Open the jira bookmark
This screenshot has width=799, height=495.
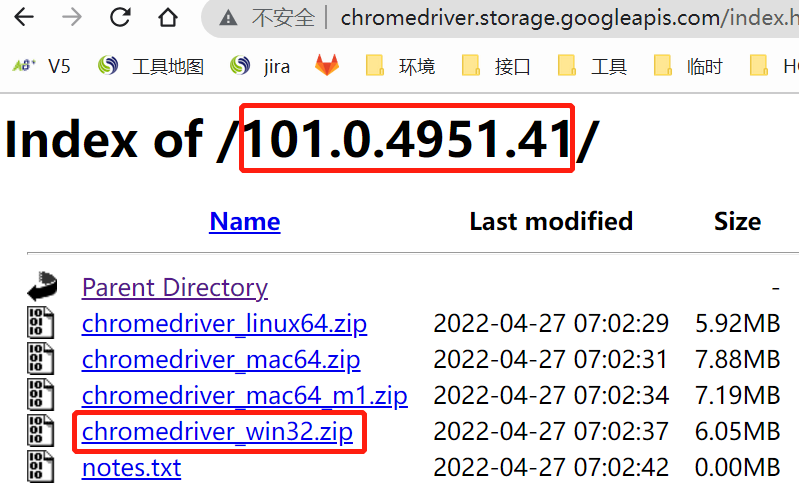[260, 66]
